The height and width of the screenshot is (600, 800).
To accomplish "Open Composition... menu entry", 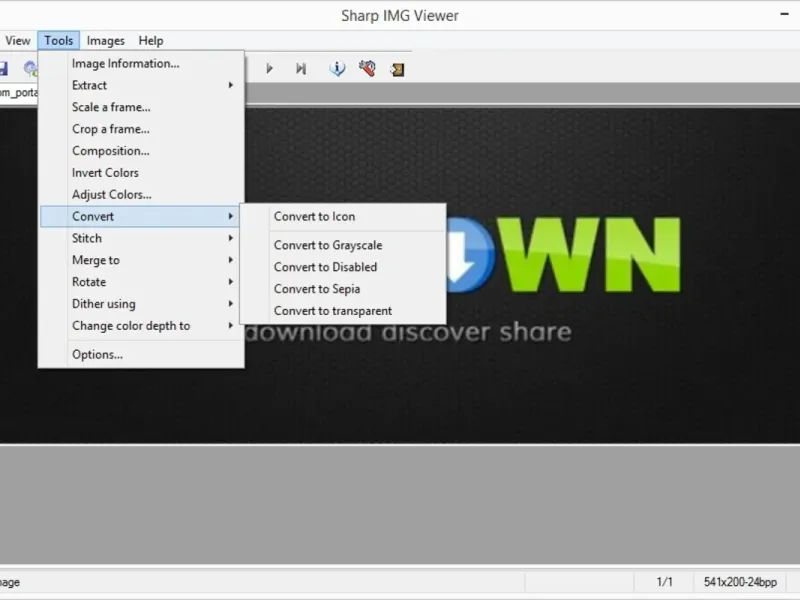I will coord(141,151).
